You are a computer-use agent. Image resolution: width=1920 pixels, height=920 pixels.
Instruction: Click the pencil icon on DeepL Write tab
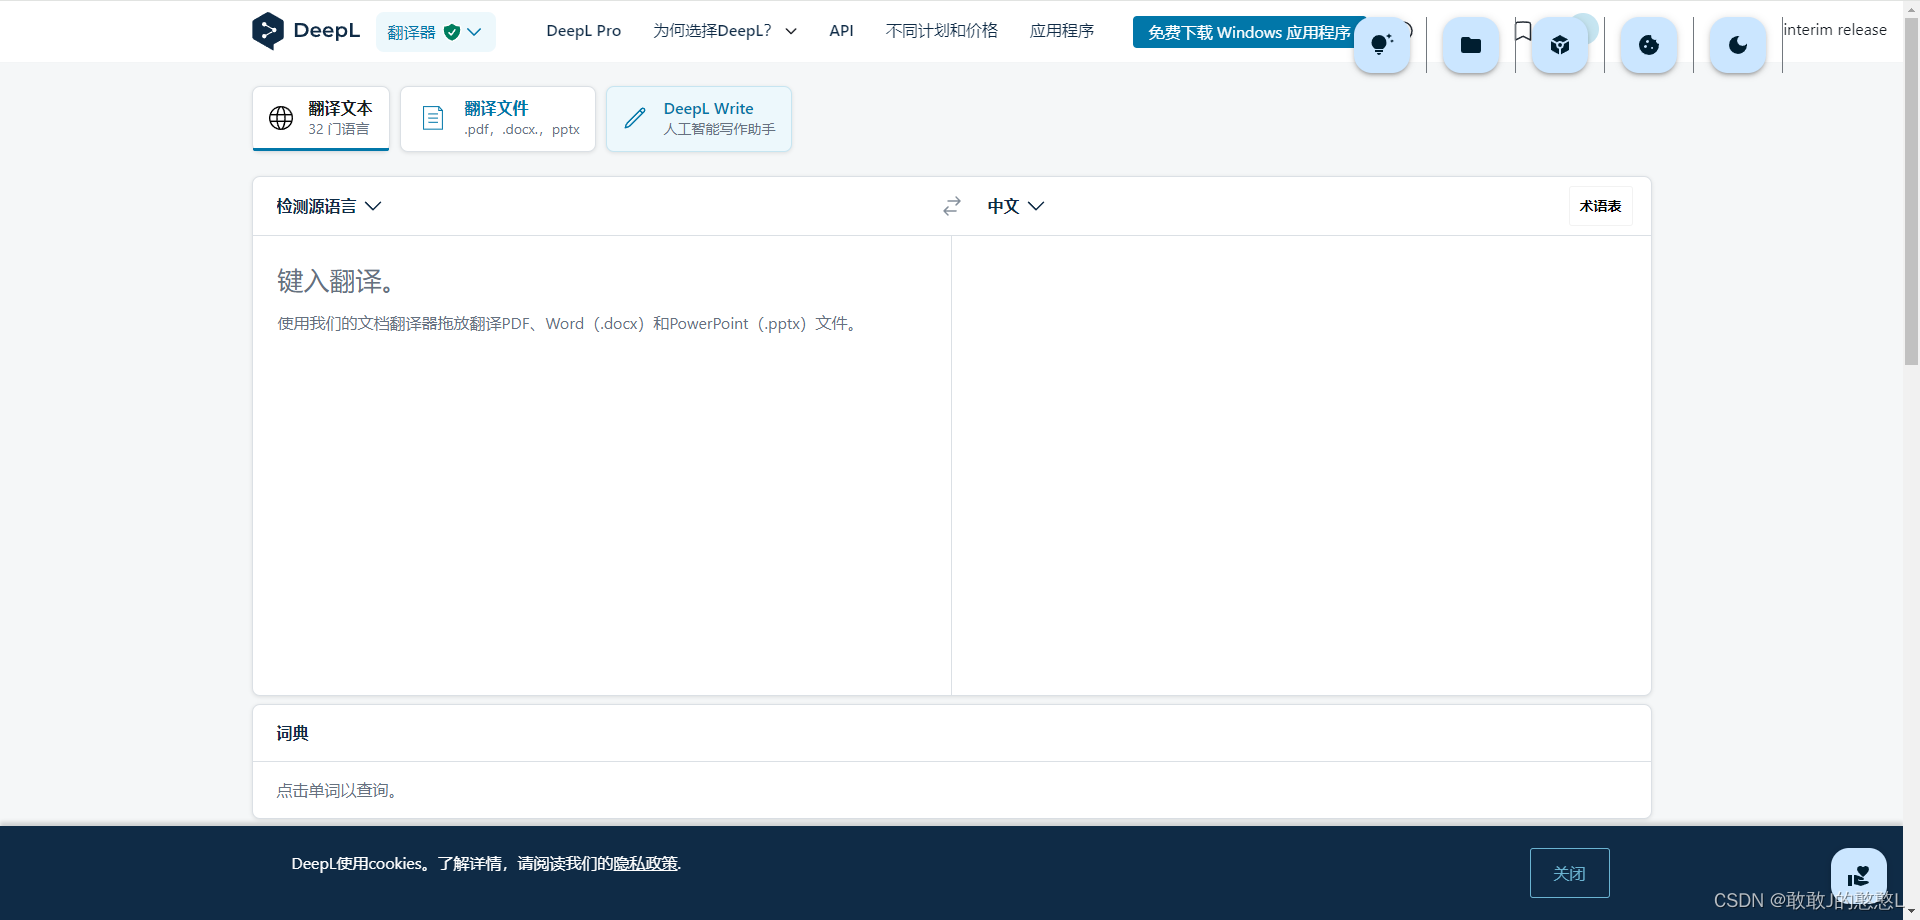635,118
